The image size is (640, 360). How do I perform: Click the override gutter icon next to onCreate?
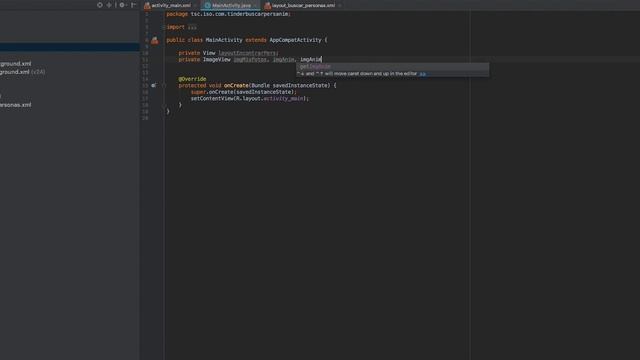click(153, 85)
